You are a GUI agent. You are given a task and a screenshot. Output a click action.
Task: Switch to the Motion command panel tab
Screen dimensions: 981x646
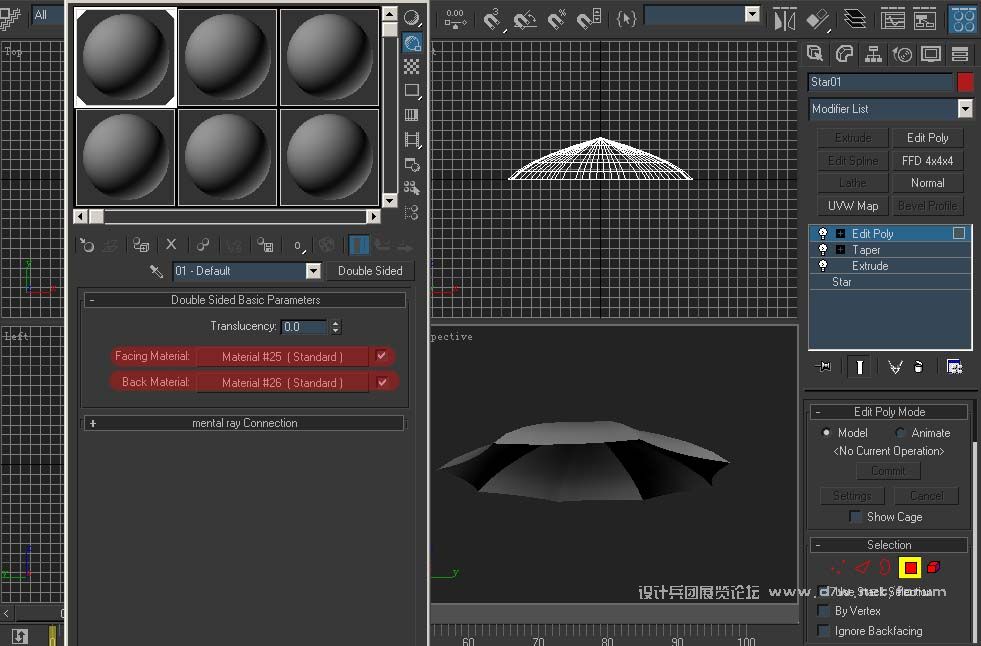point(902,54)
